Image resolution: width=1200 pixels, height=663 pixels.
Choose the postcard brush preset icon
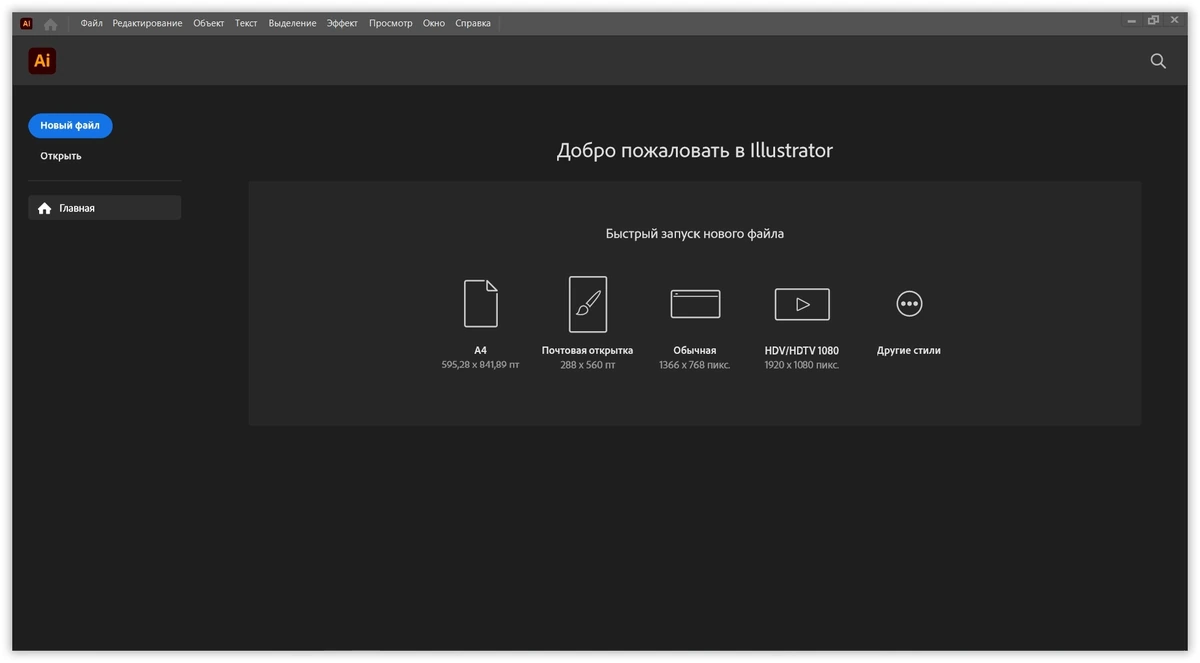point(588,304)
